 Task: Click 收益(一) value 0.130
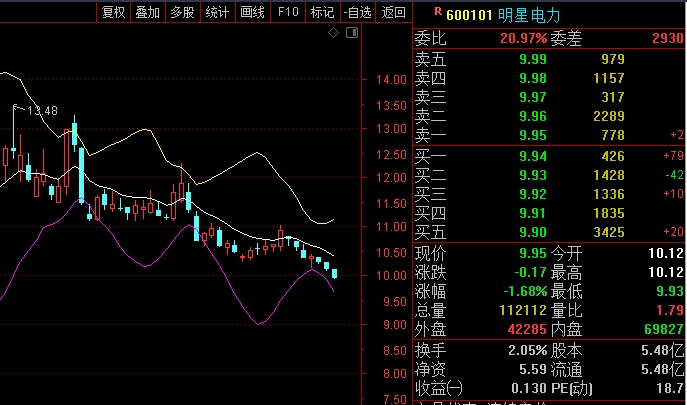pos(529,388)
